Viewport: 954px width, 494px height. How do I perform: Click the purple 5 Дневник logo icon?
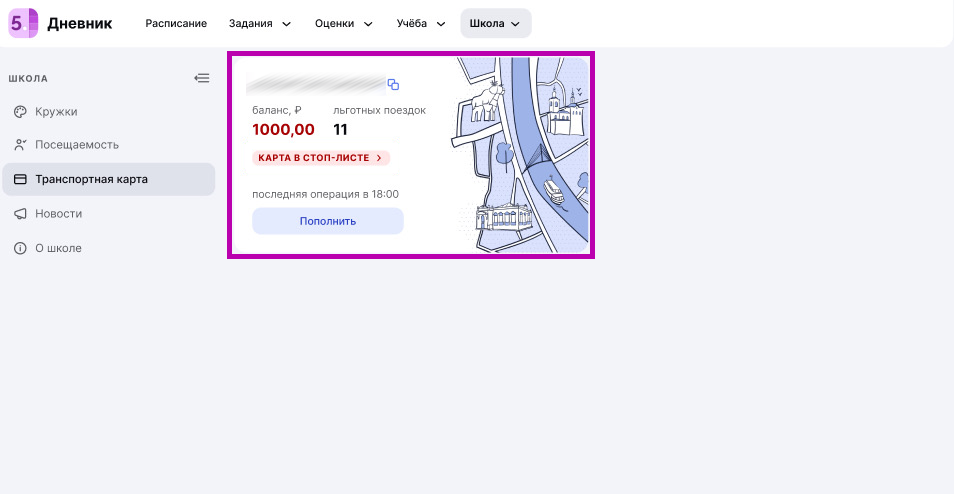[x=23, y=23]
